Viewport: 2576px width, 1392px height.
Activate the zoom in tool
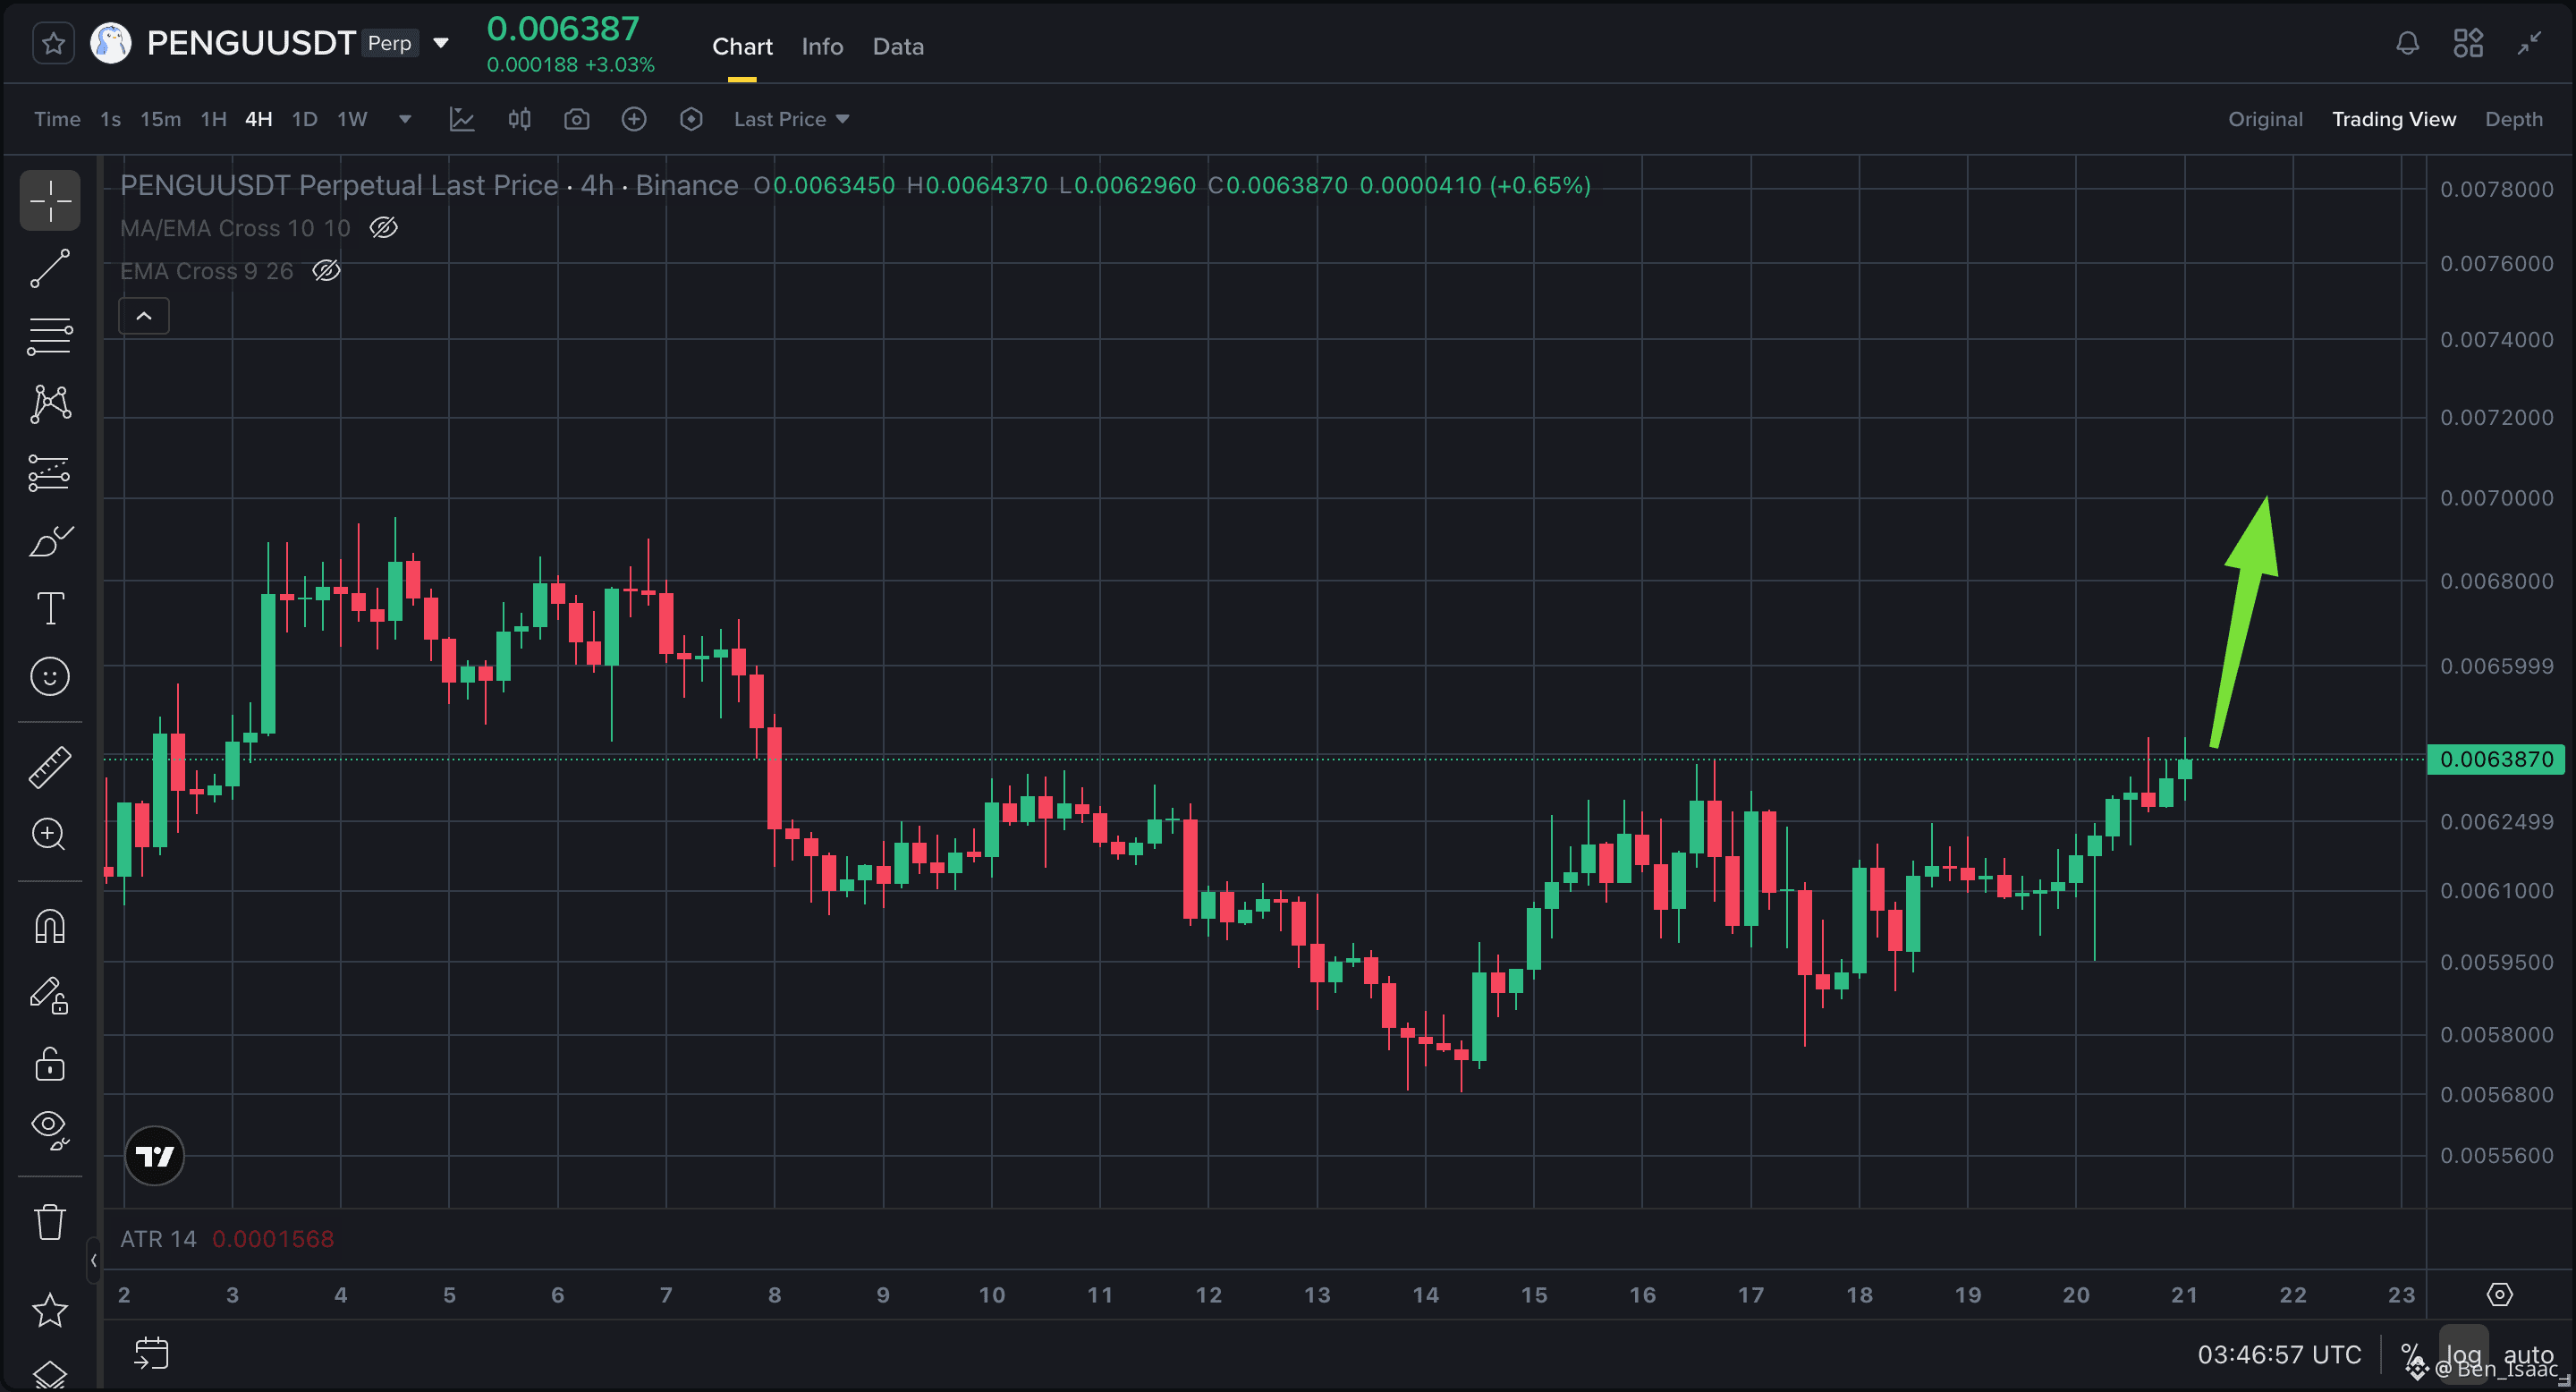(50, 834)
